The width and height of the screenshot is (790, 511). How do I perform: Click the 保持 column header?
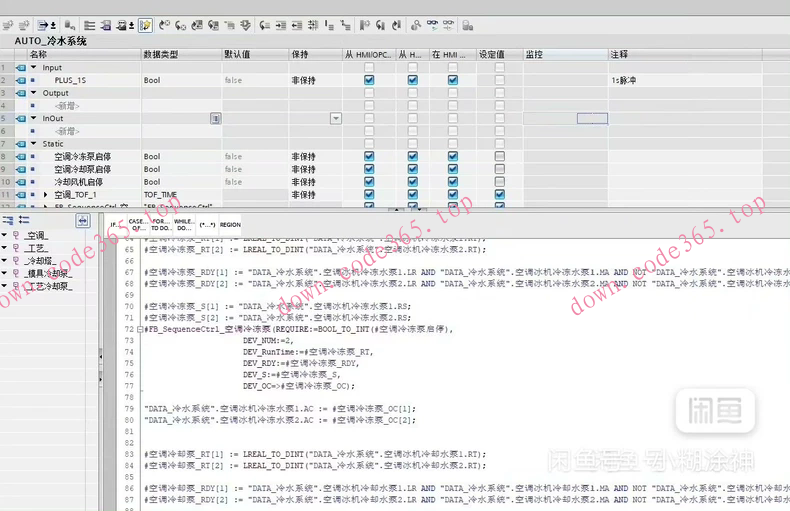pos(315,54)
